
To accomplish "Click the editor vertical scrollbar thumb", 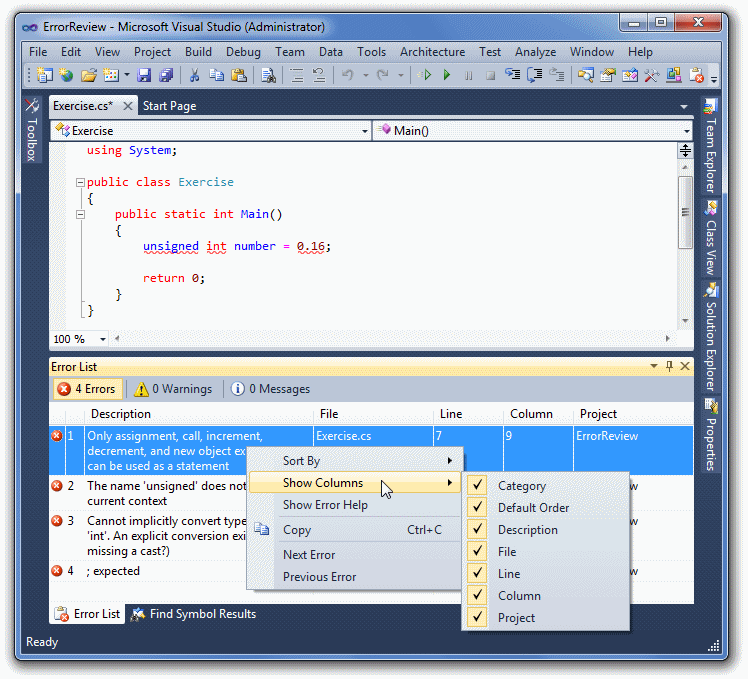I will pos(685,212).
